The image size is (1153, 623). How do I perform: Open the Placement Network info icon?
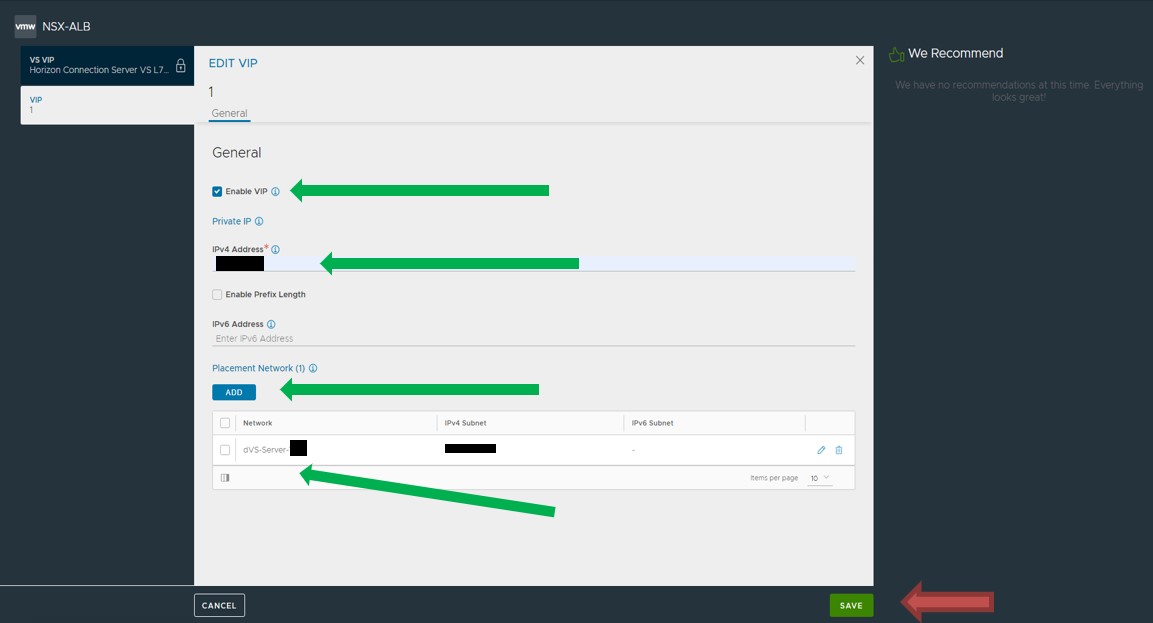[x=313, y=369]
